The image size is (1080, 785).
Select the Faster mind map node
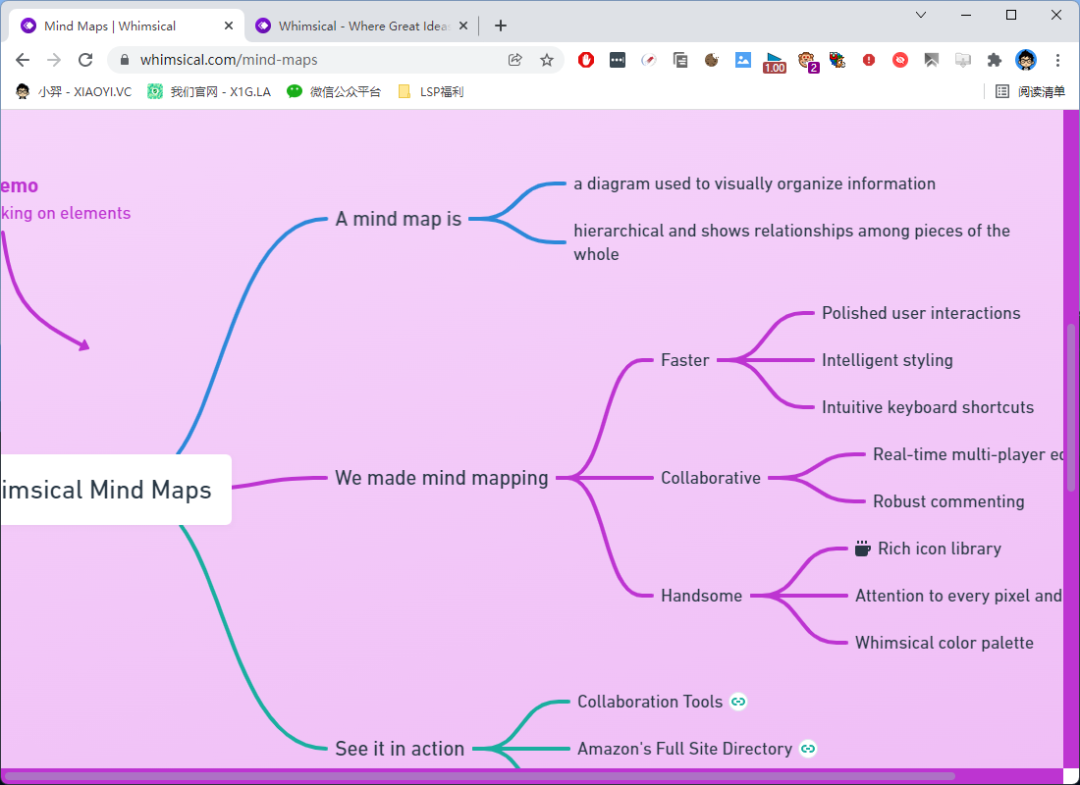pyautogui.click(x=685, y=360)
